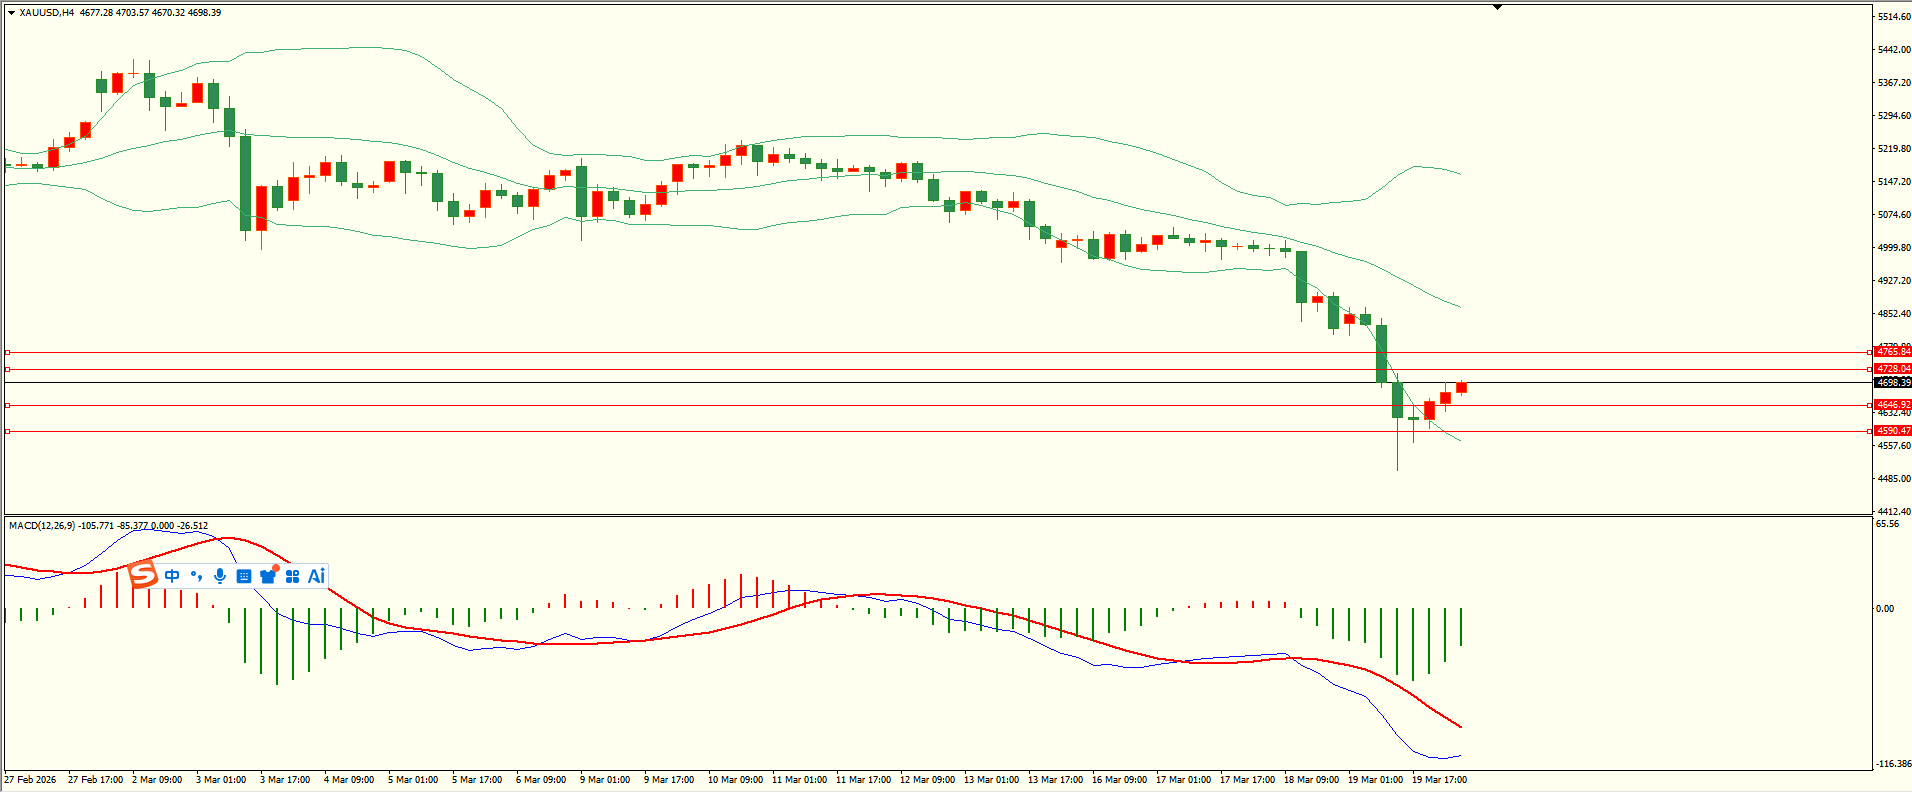This screenshot has width=1912, height=793.
Task: Open the skin (shirt) icon in IME bar
Action: 268,576
